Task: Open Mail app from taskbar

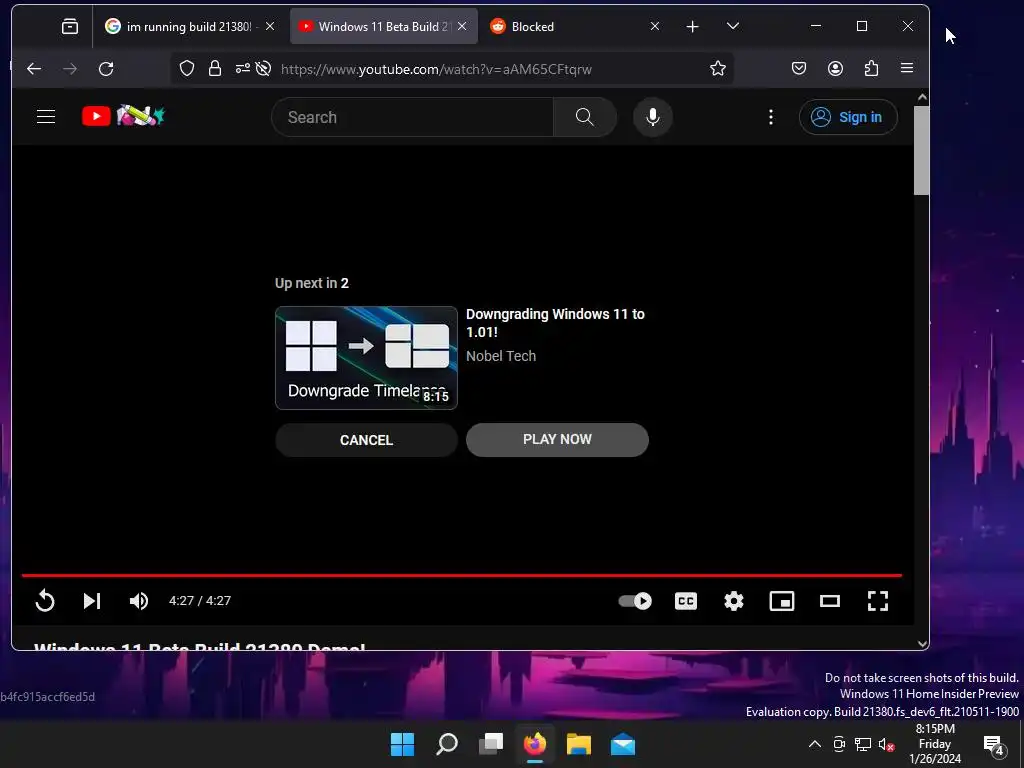Action: pyautogui.click(x=623, y=744)
